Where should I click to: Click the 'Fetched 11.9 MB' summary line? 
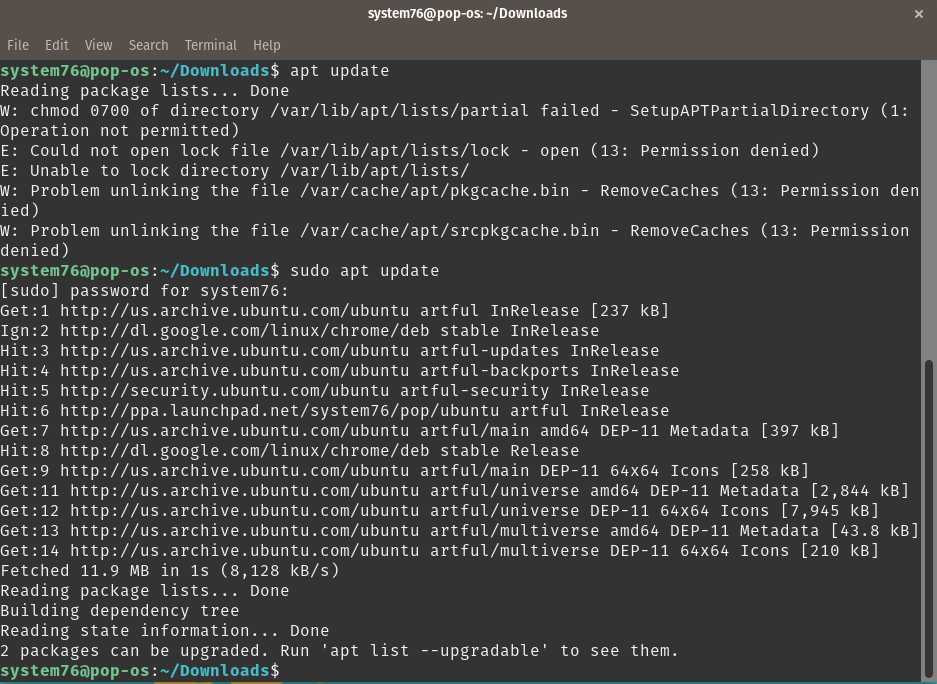170,570
